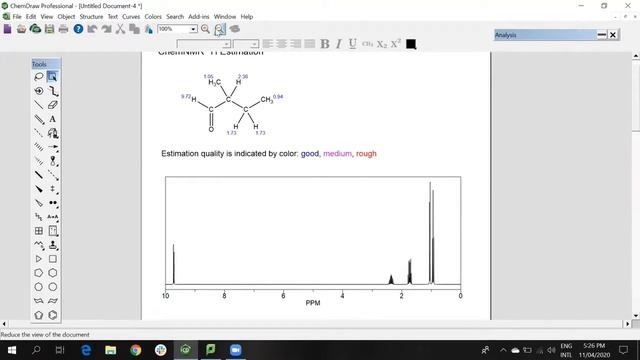640x360 pixels.
Task: Toggle the CH2 formula style
Action: (x=367, y=44)
